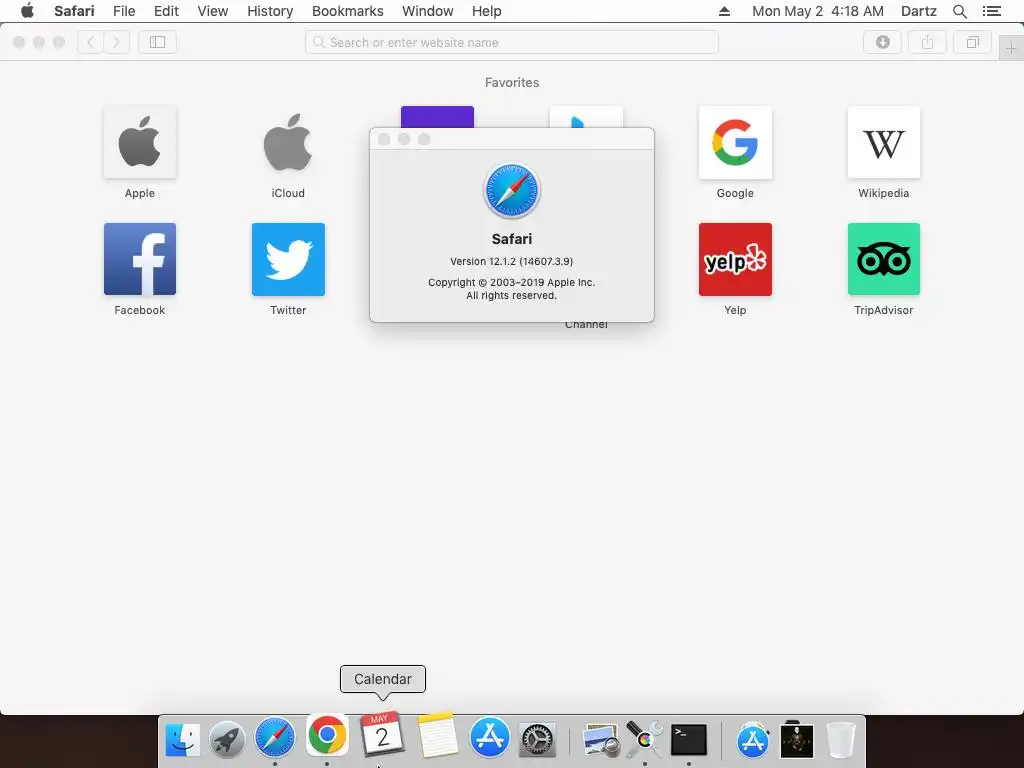The height and width of the screenshot is (768, 1024).
Task: Show the Downloads toolbar button
Action: point(882,42)
